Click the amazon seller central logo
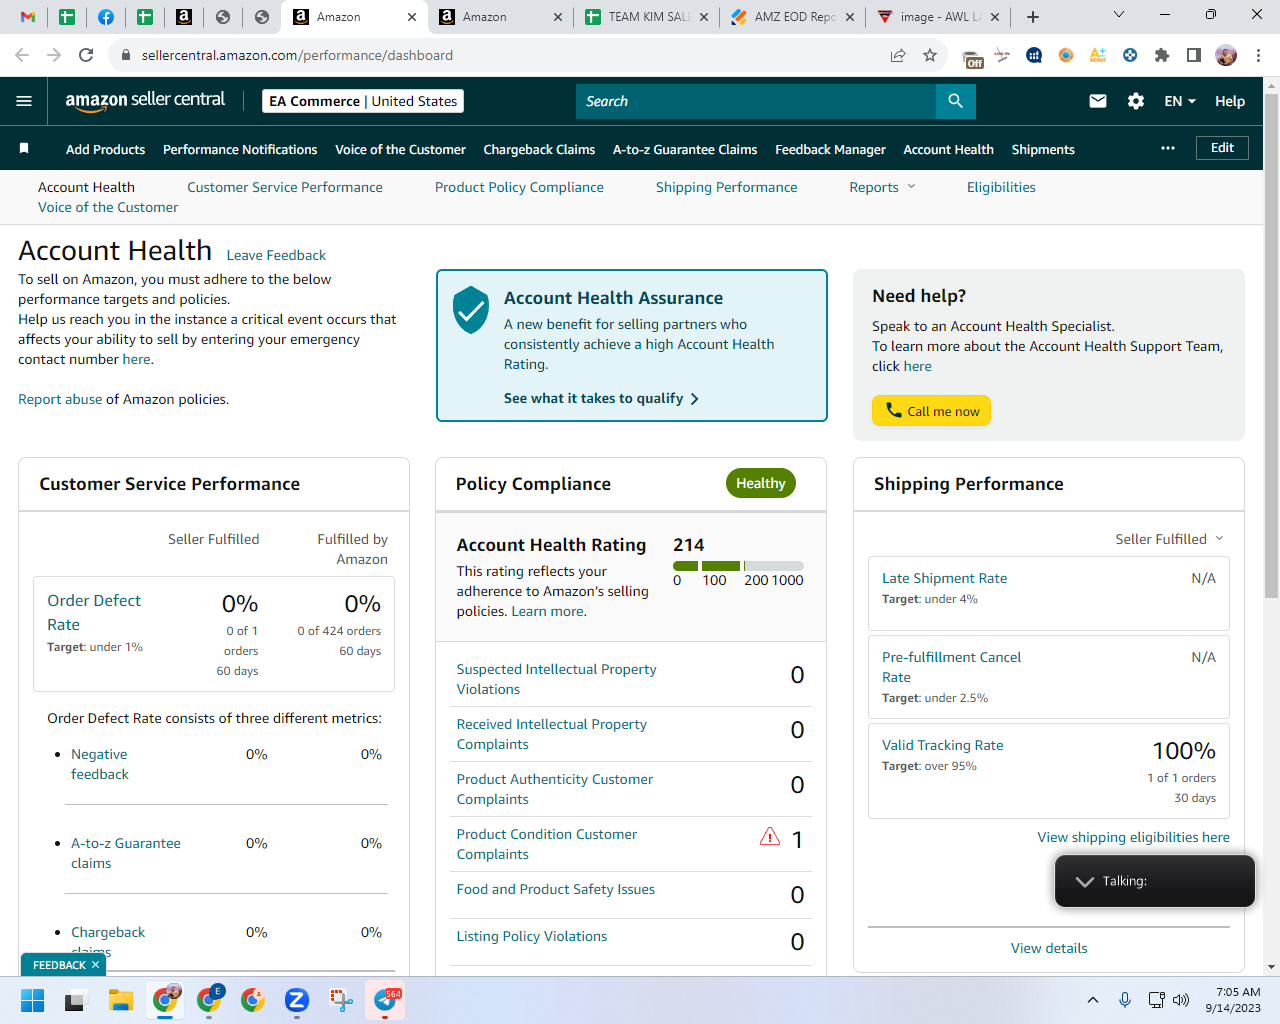The height and width of the screenshot is (1024, 1280). [x=145, y=100]
